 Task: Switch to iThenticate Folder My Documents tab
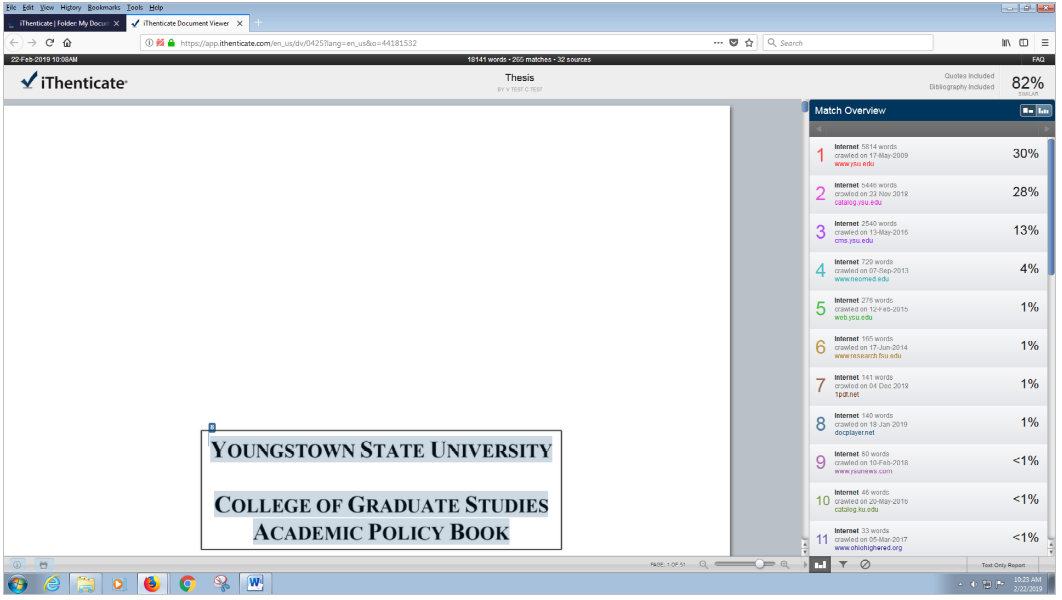coord(63,23)
